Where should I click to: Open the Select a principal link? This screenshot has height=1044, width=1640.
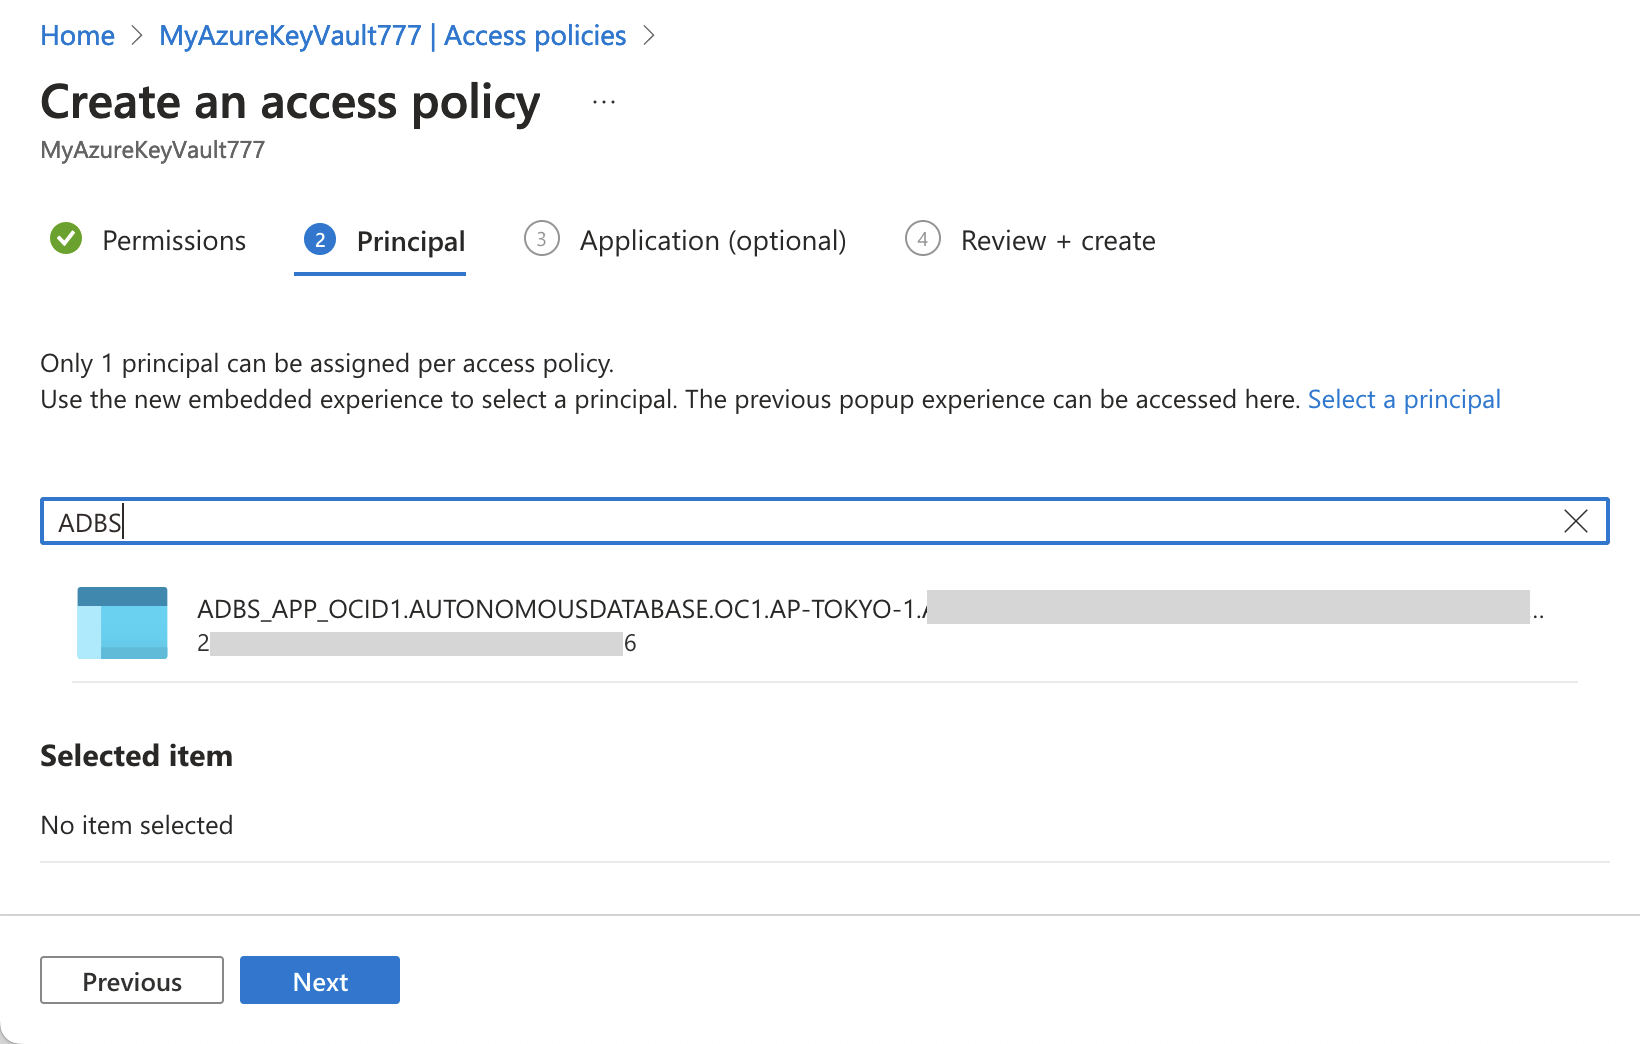pyautogui.click(x=1403, y=399)
